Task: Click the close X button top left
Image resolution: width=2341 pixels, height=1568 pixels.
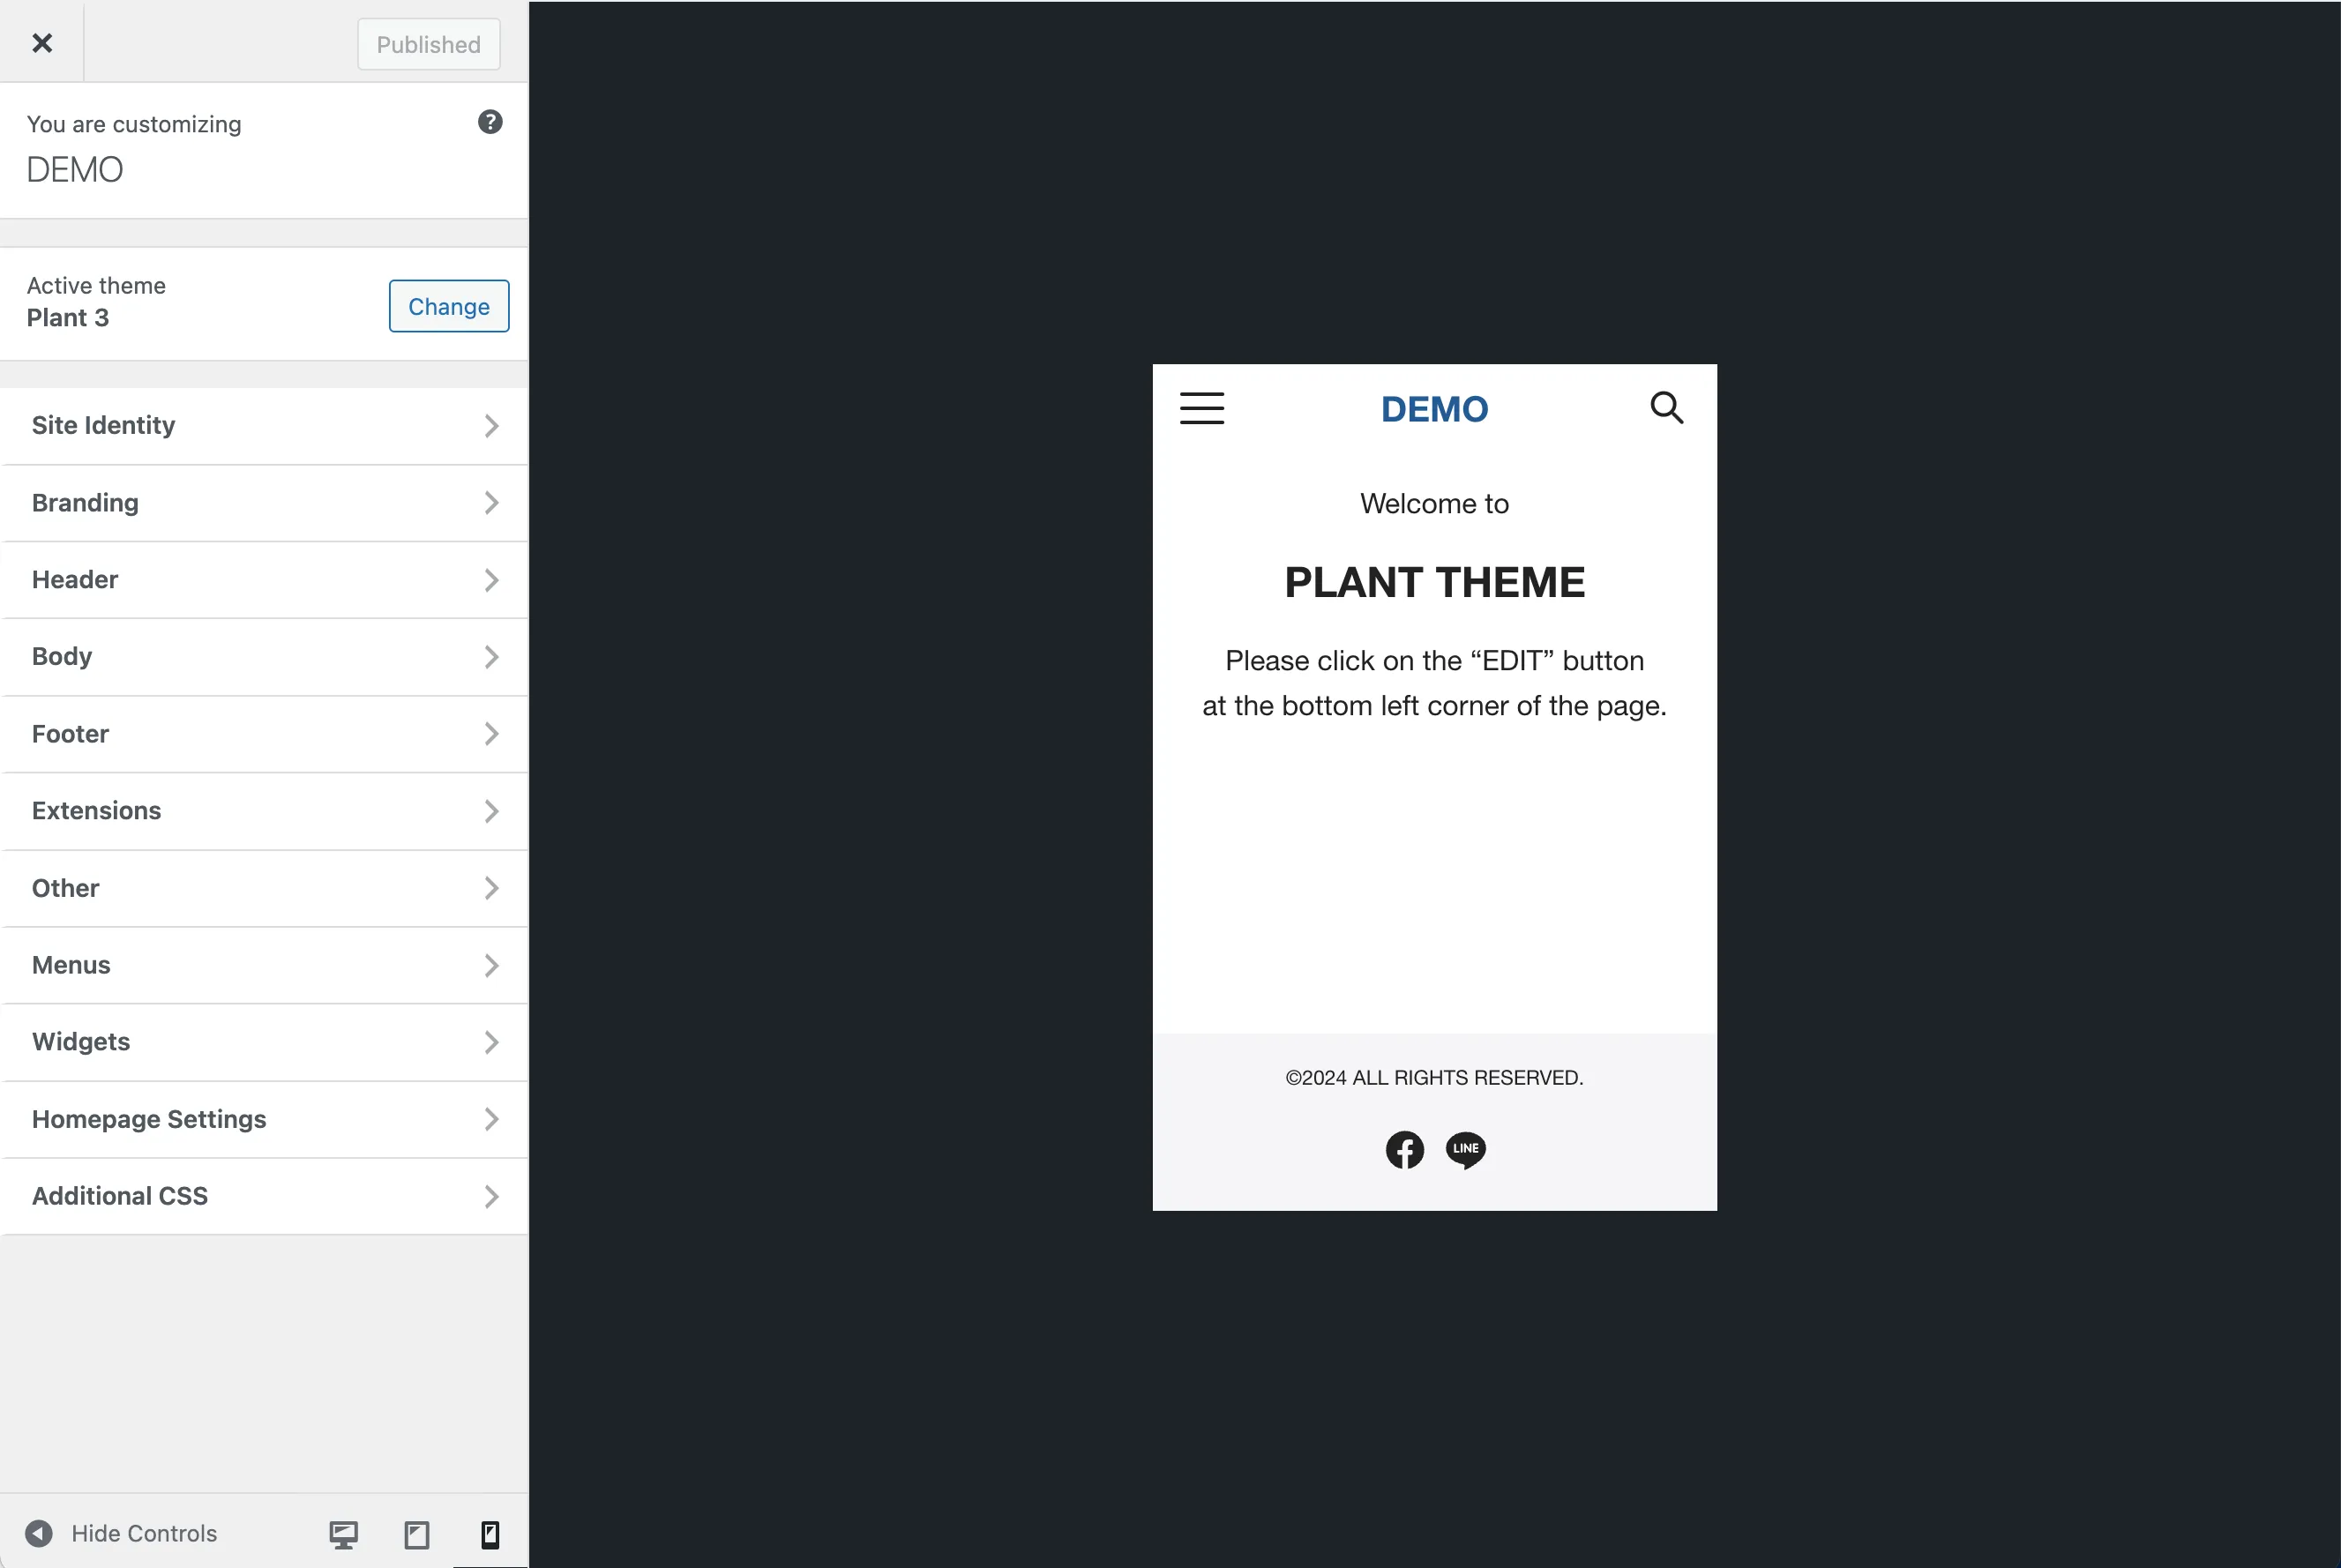Action: (42, 42)
